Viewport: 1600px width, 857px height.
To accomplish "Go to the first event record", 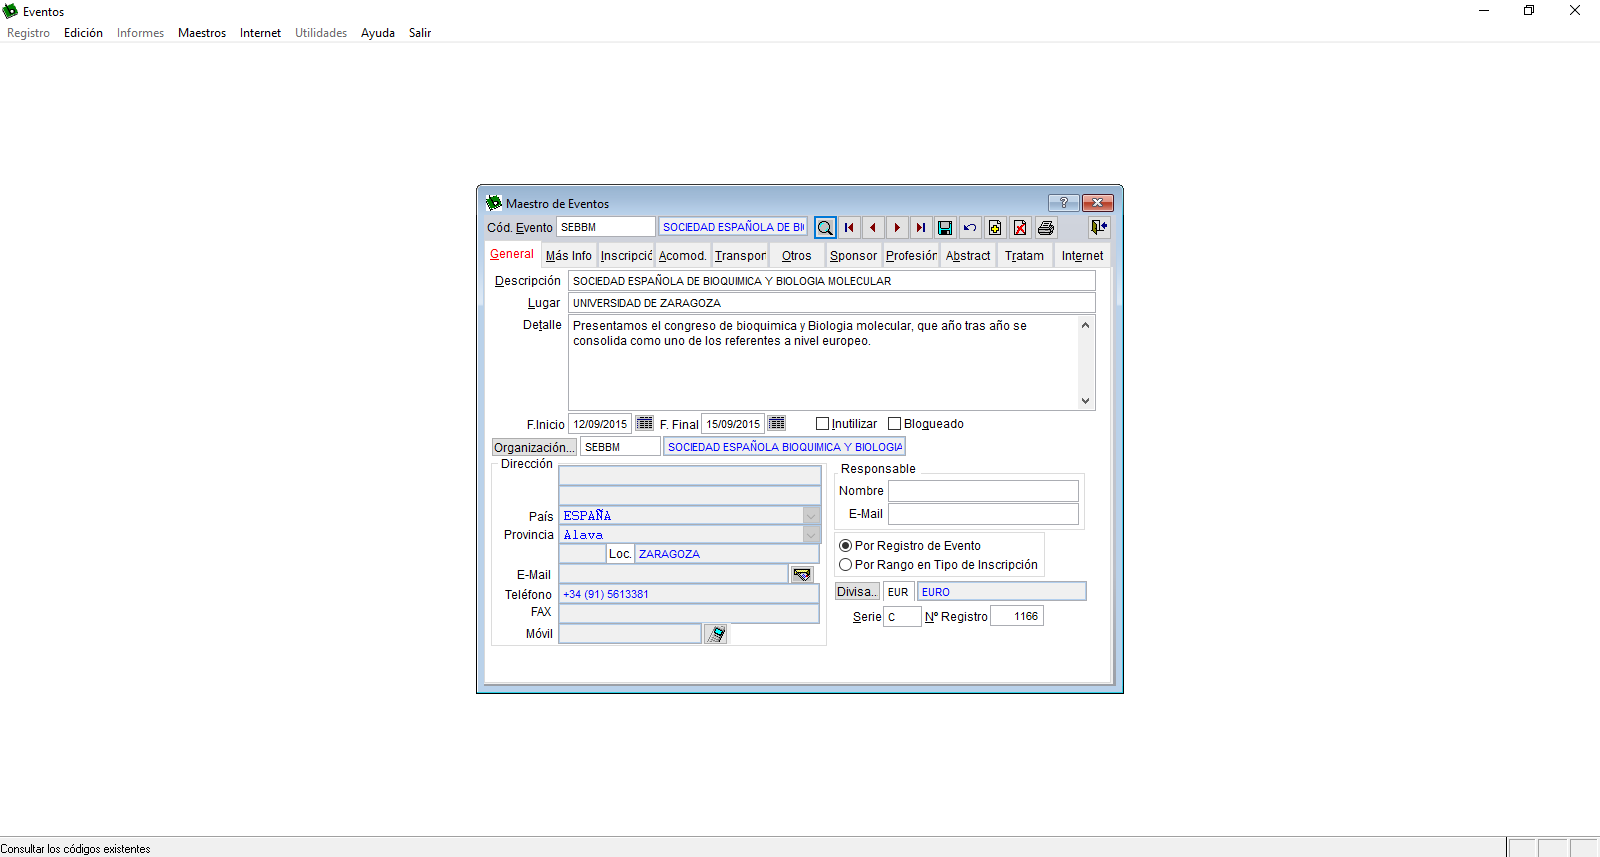I will point(849,228).
